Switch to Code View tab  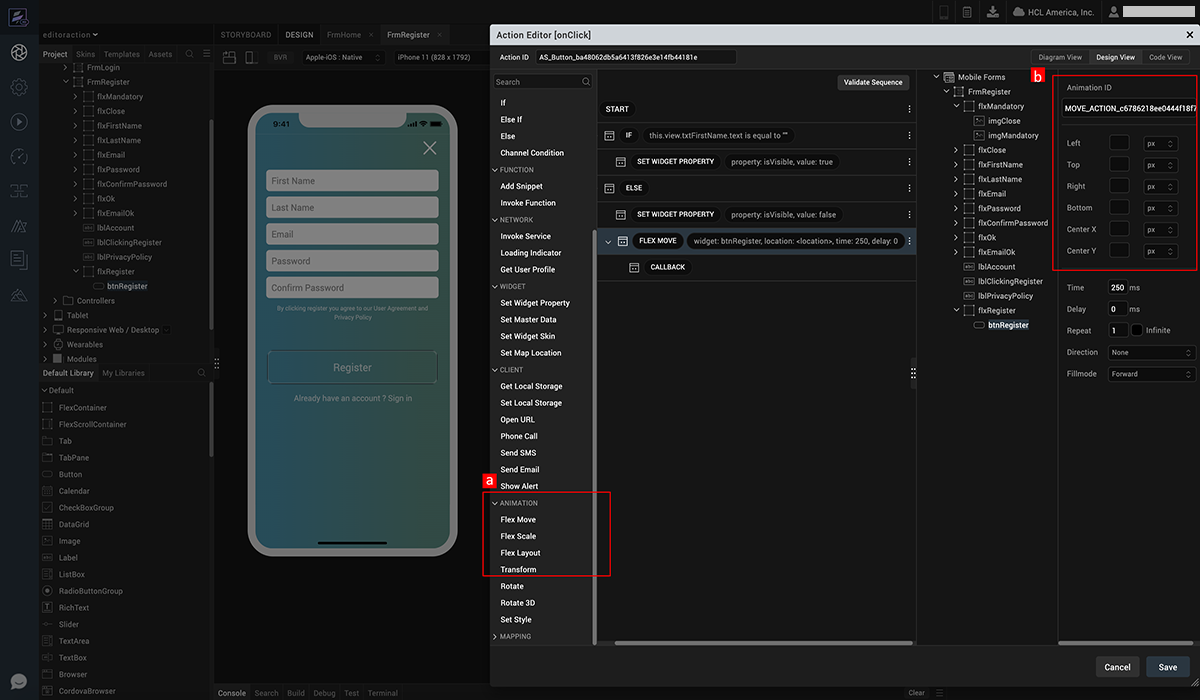tap(1165, 57)
